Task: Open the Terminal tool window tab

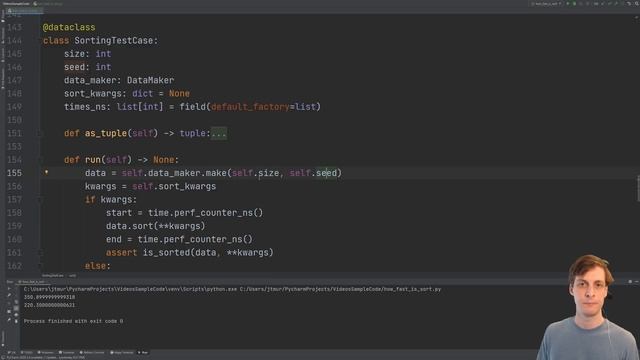Action: click(67, 352)
